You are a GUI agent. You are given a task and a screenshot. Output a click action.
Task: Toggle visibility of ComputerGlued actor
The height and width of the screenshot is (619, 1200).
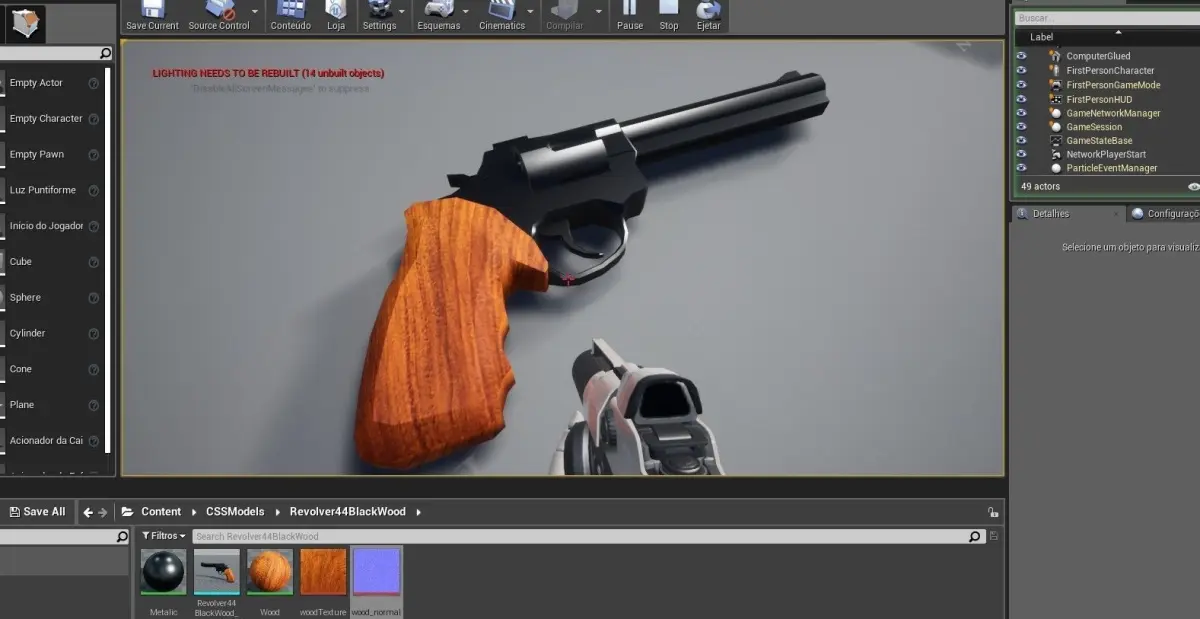tap(1021, 56)
